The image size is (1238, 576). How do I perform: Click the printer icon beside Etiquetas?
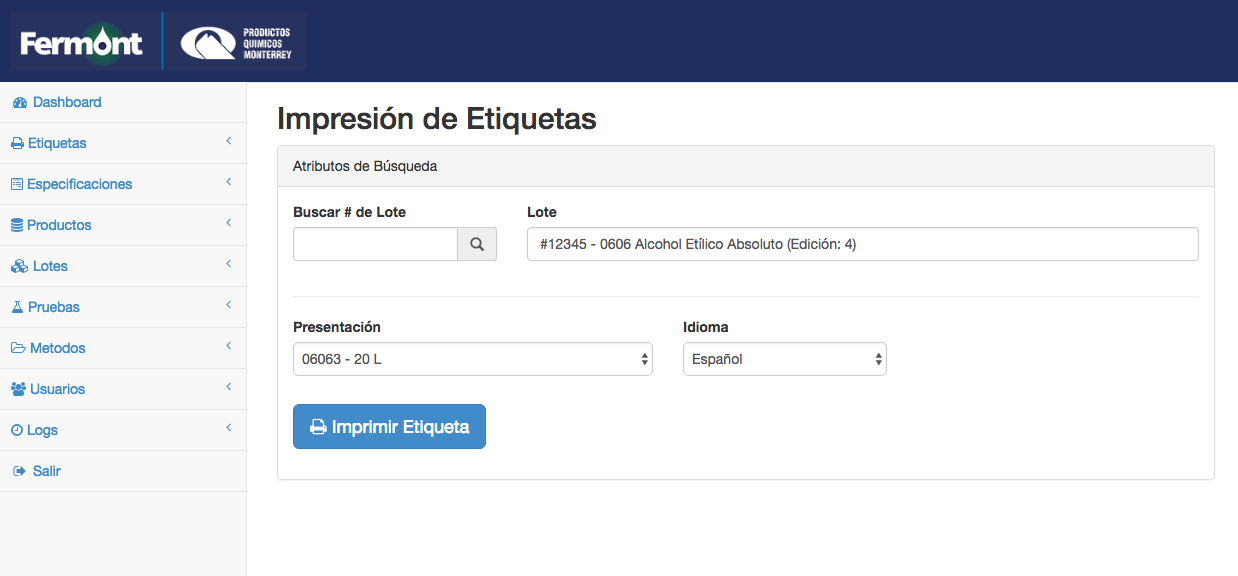(17, 144)
